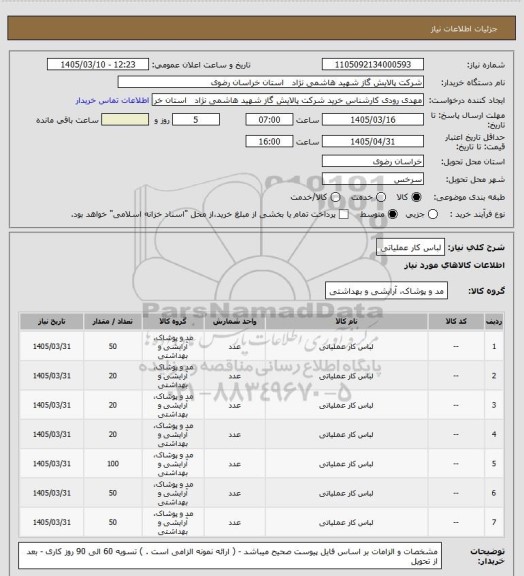Select the کالا radio button
The width and height of the screenshot is (524, 576).
click(416, 197)
